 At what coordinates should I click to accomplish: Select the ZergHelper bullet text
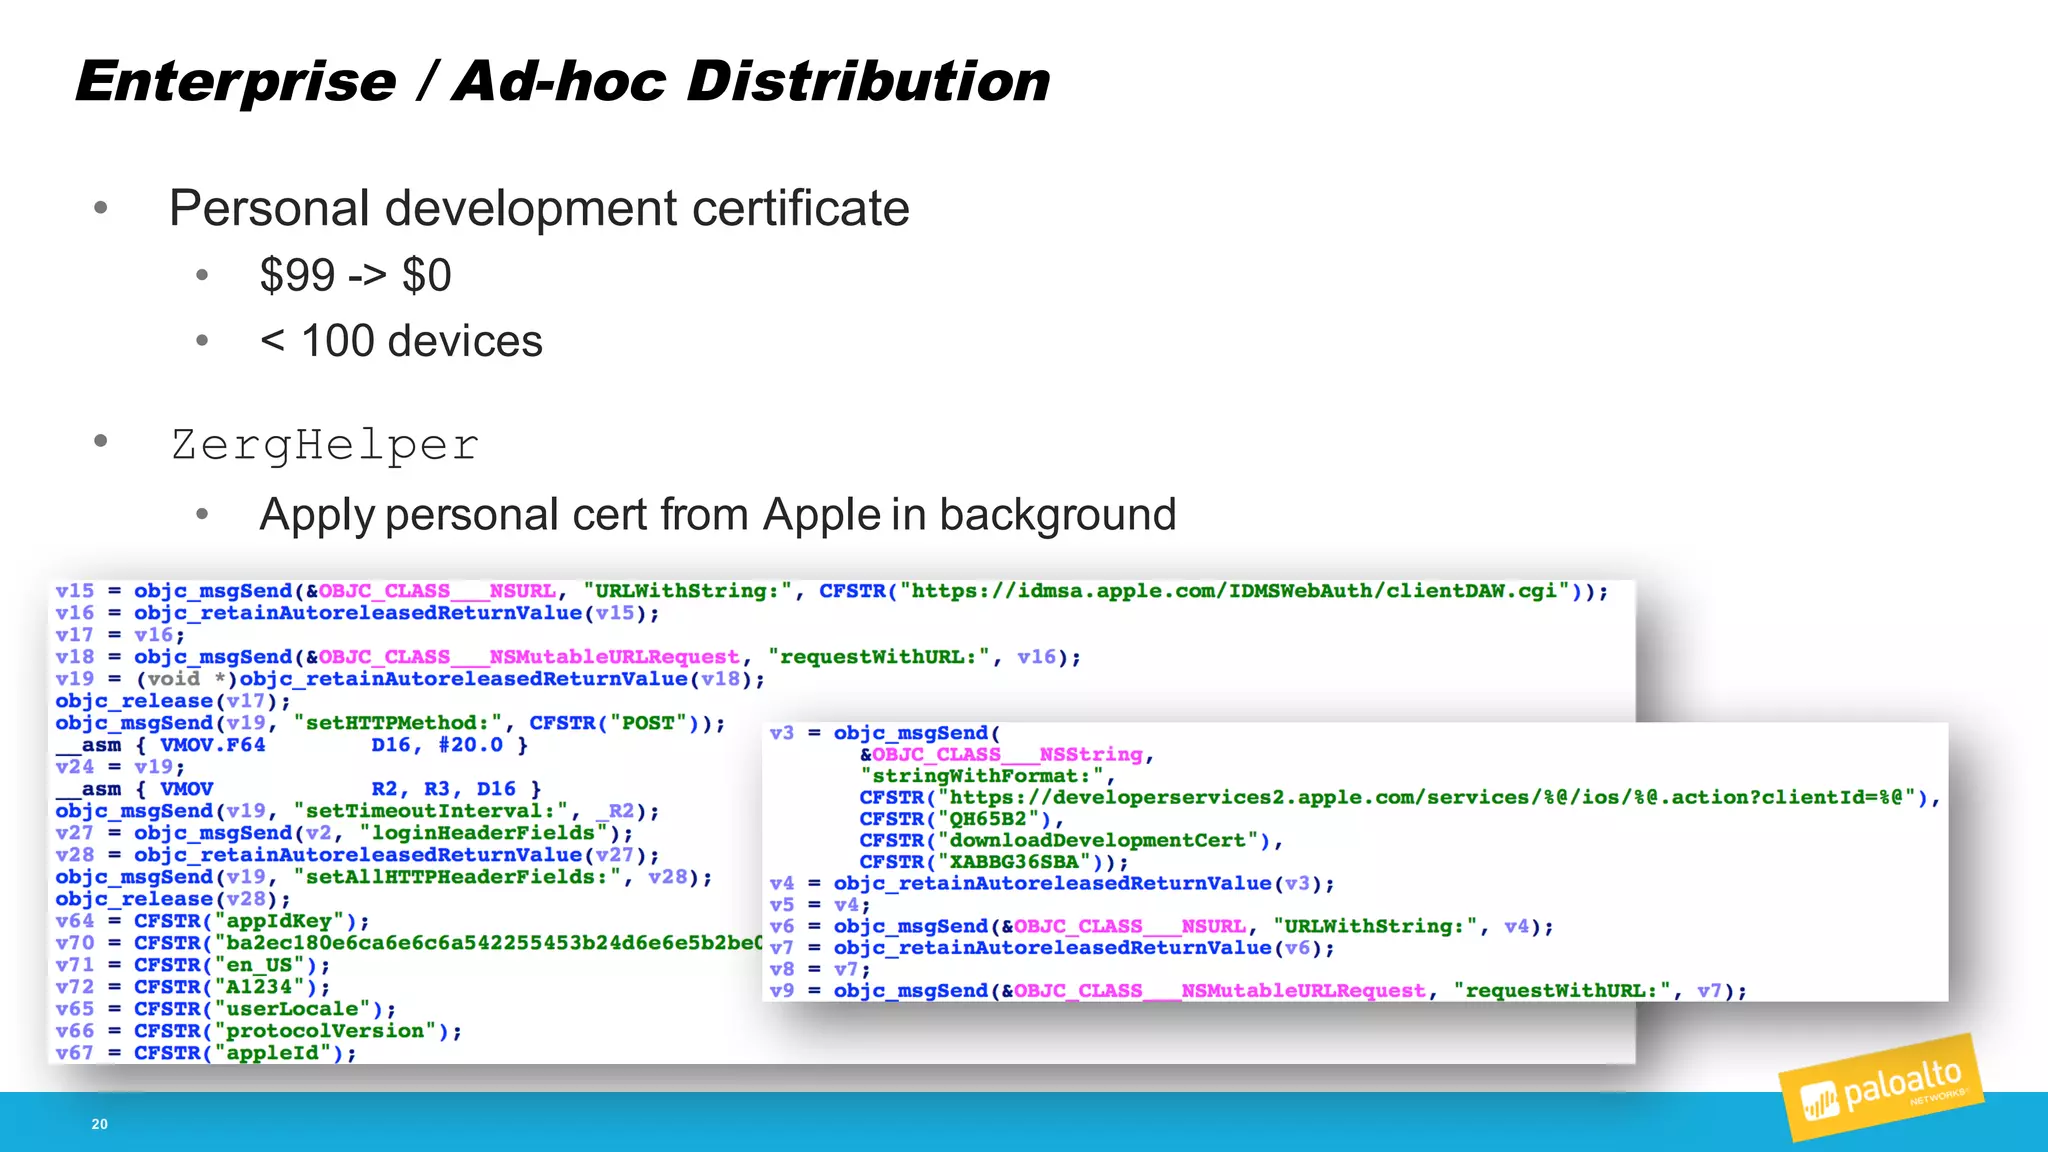(x=325, y=445)
